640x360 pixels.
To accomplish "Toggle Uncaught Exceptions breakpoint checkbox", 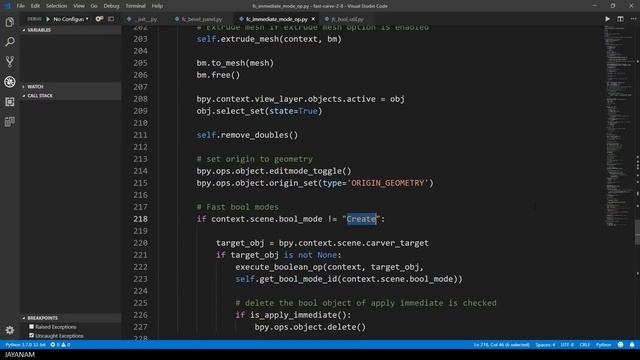I will [x=31, y=336].
